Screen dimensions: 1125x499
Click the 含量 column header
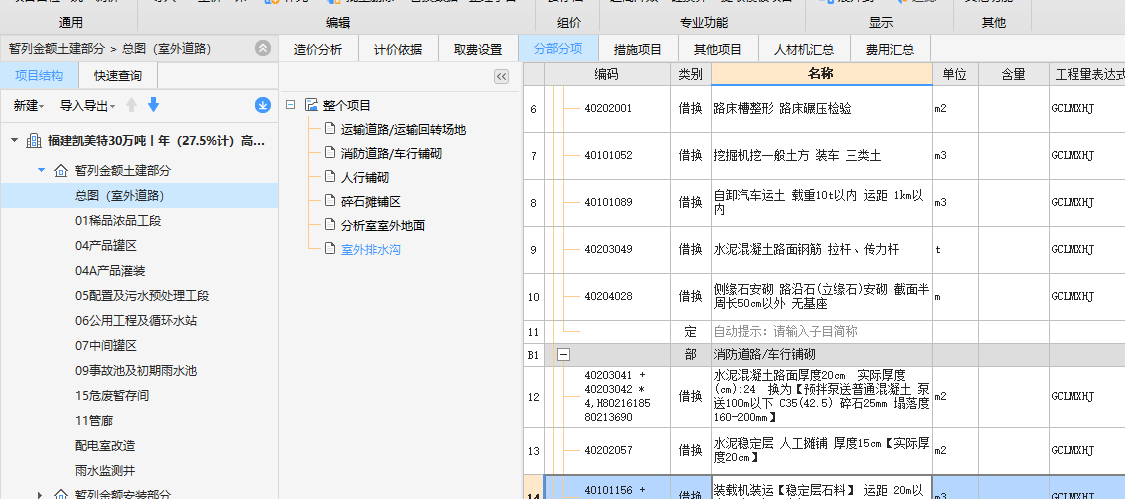tap(1013, 74)
